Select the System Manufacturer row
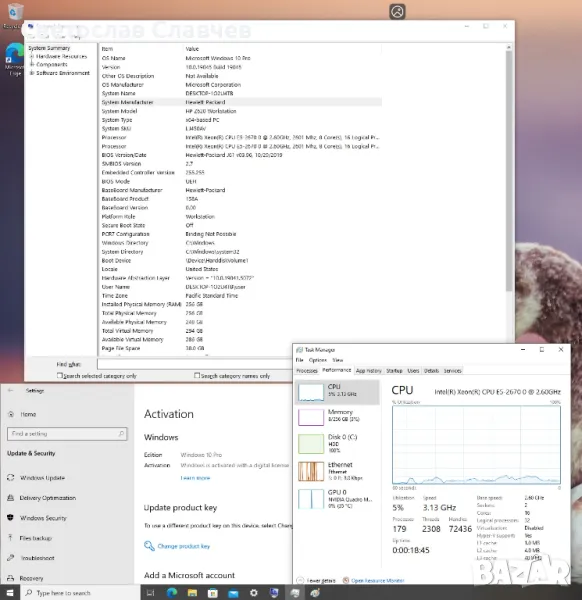 [x=241, y=102]
